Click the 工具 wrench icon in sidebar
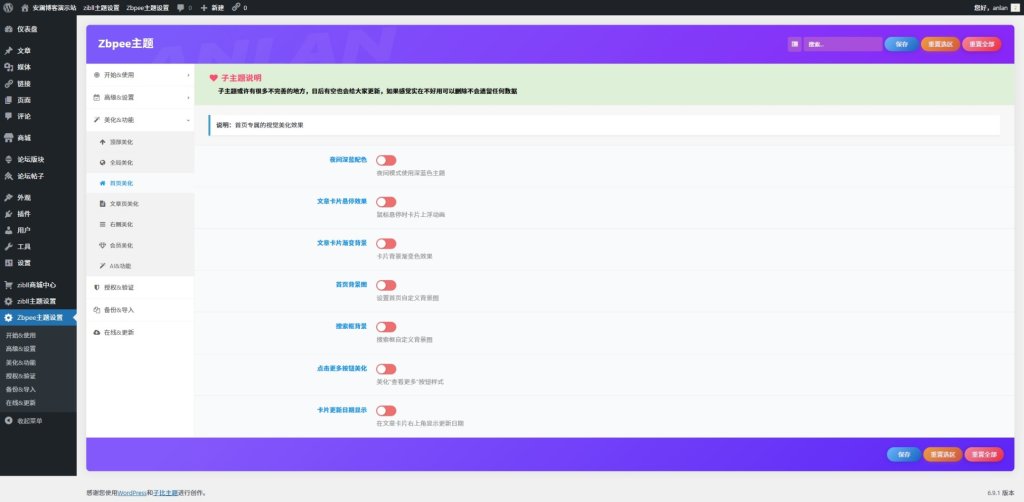Screen dimensions: 1024x502 (9, 246)
